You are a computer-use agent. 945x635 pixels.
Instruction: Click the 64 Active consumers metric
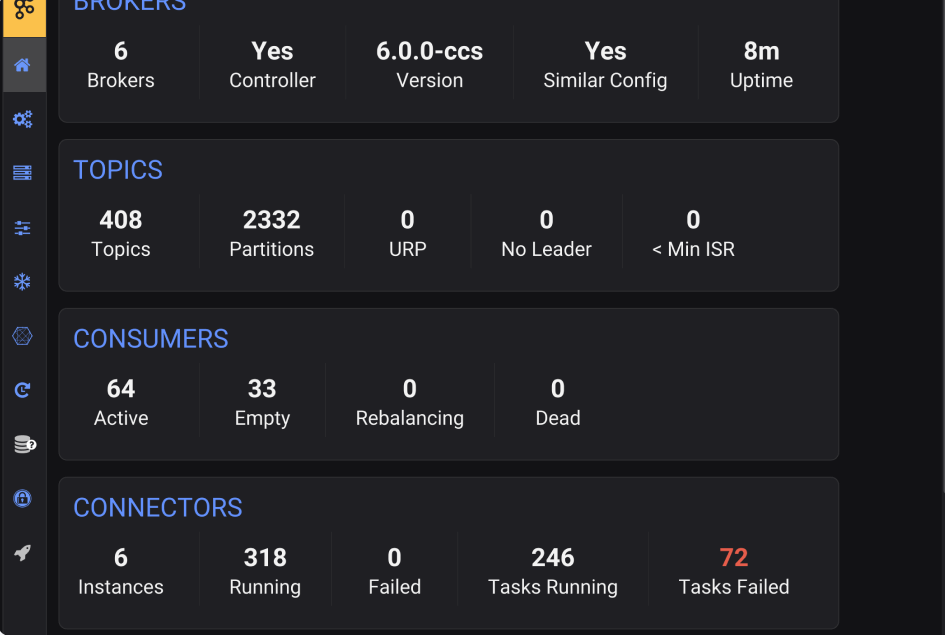pyautogui.click(x=121, y=402)
